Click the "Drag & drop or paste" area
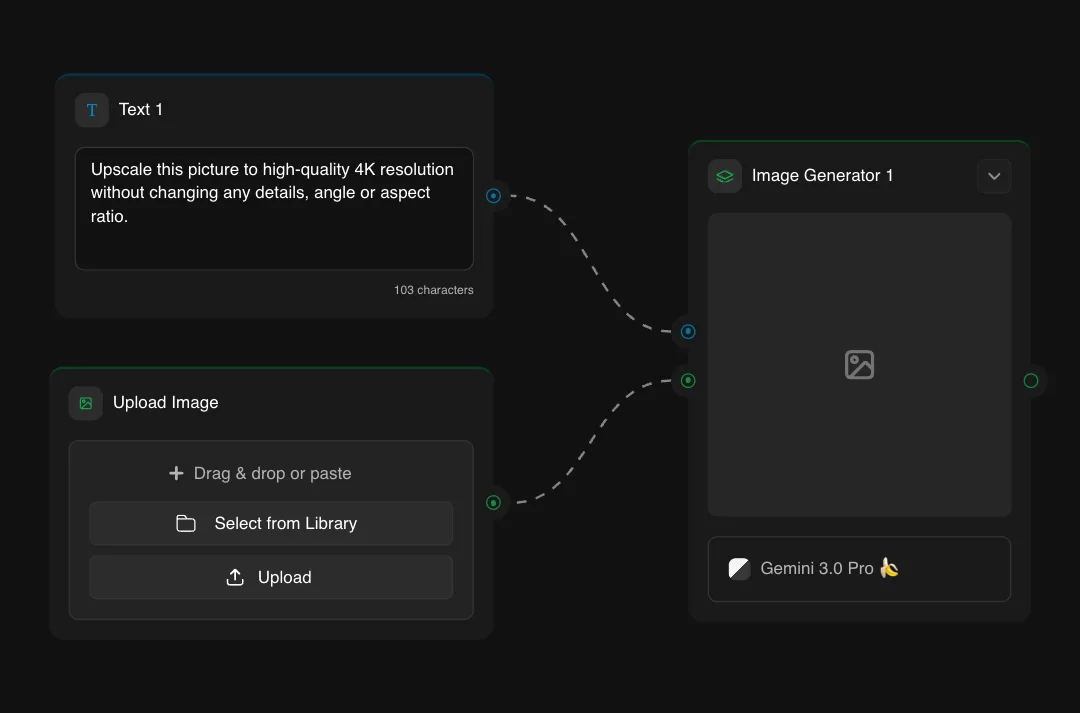This screenshot has height=713, width=1080. tap(271, 473)
